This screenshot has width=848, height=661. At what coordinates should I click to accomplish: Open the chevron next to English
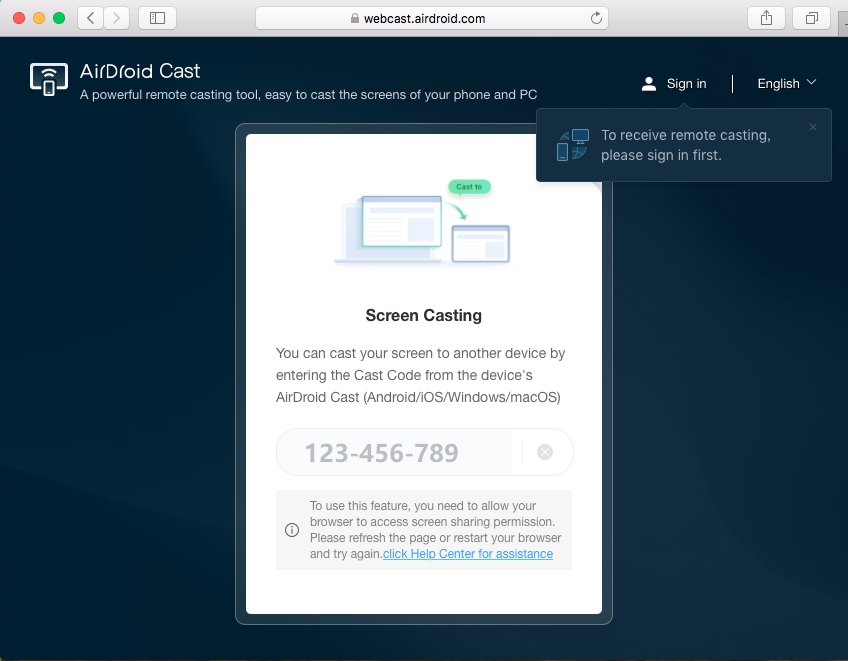(810, 83)
